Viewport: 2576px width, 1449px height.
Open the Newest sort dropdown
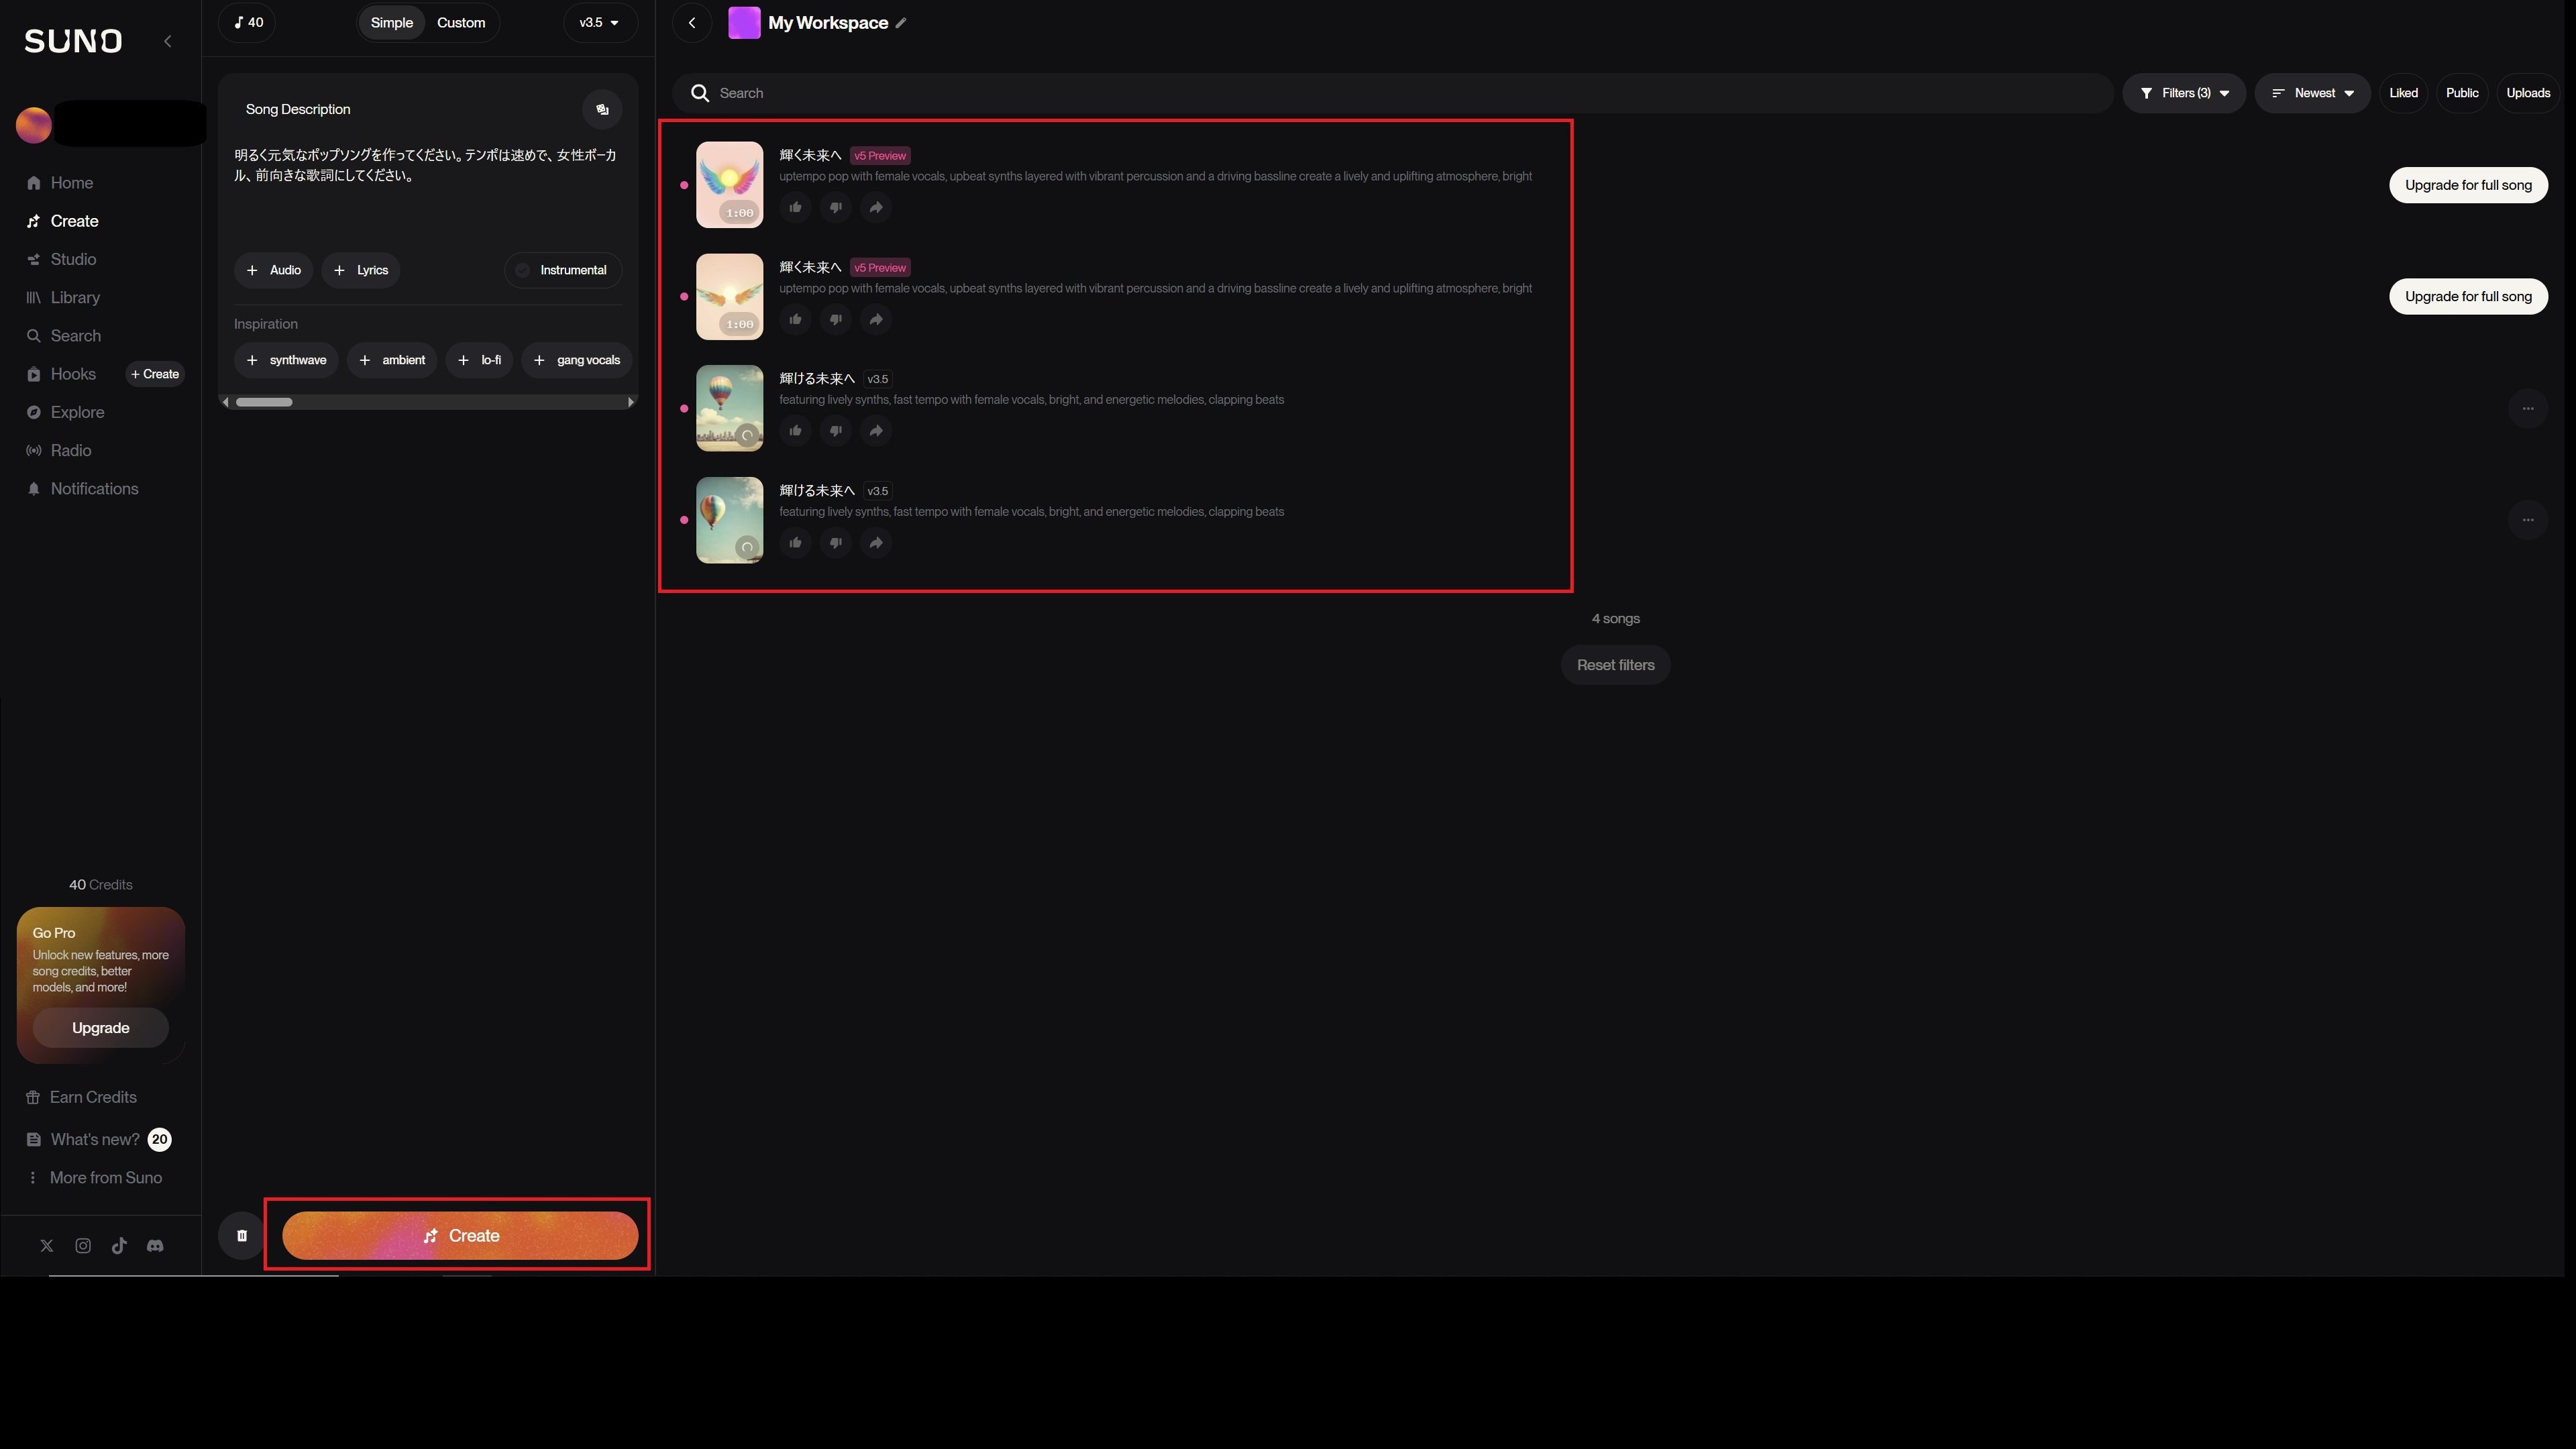tap(2312, 93)
